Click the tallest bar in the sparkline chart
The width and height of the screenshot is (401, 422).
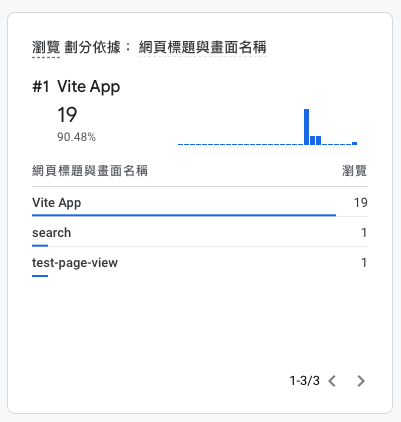point(306,127)
